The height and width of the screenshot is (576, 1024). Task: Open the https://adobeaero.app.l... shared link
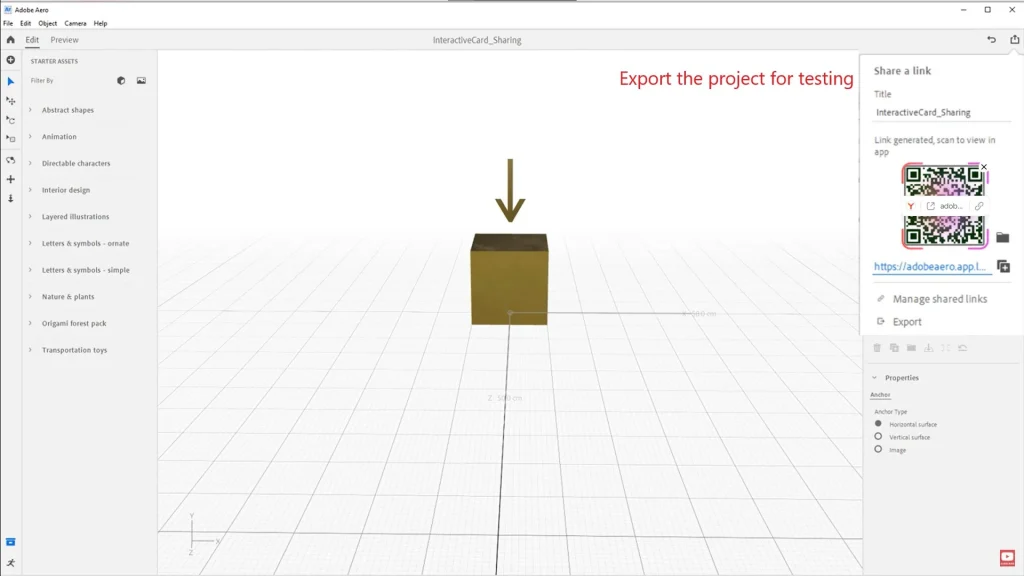pos(930,266)
